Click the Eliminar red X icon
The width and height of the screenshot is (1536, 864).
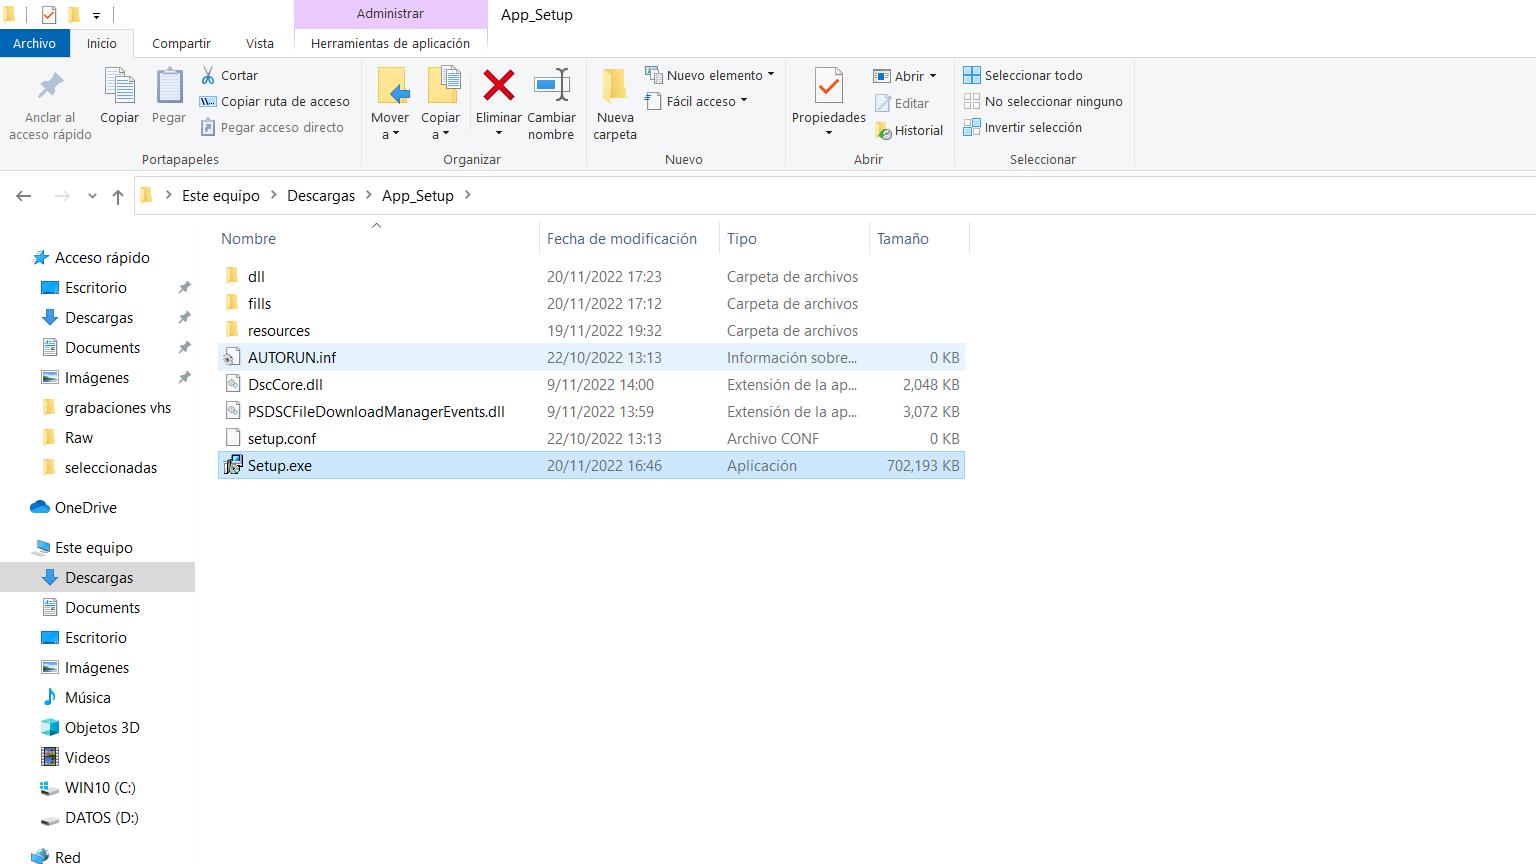[498, 87]
